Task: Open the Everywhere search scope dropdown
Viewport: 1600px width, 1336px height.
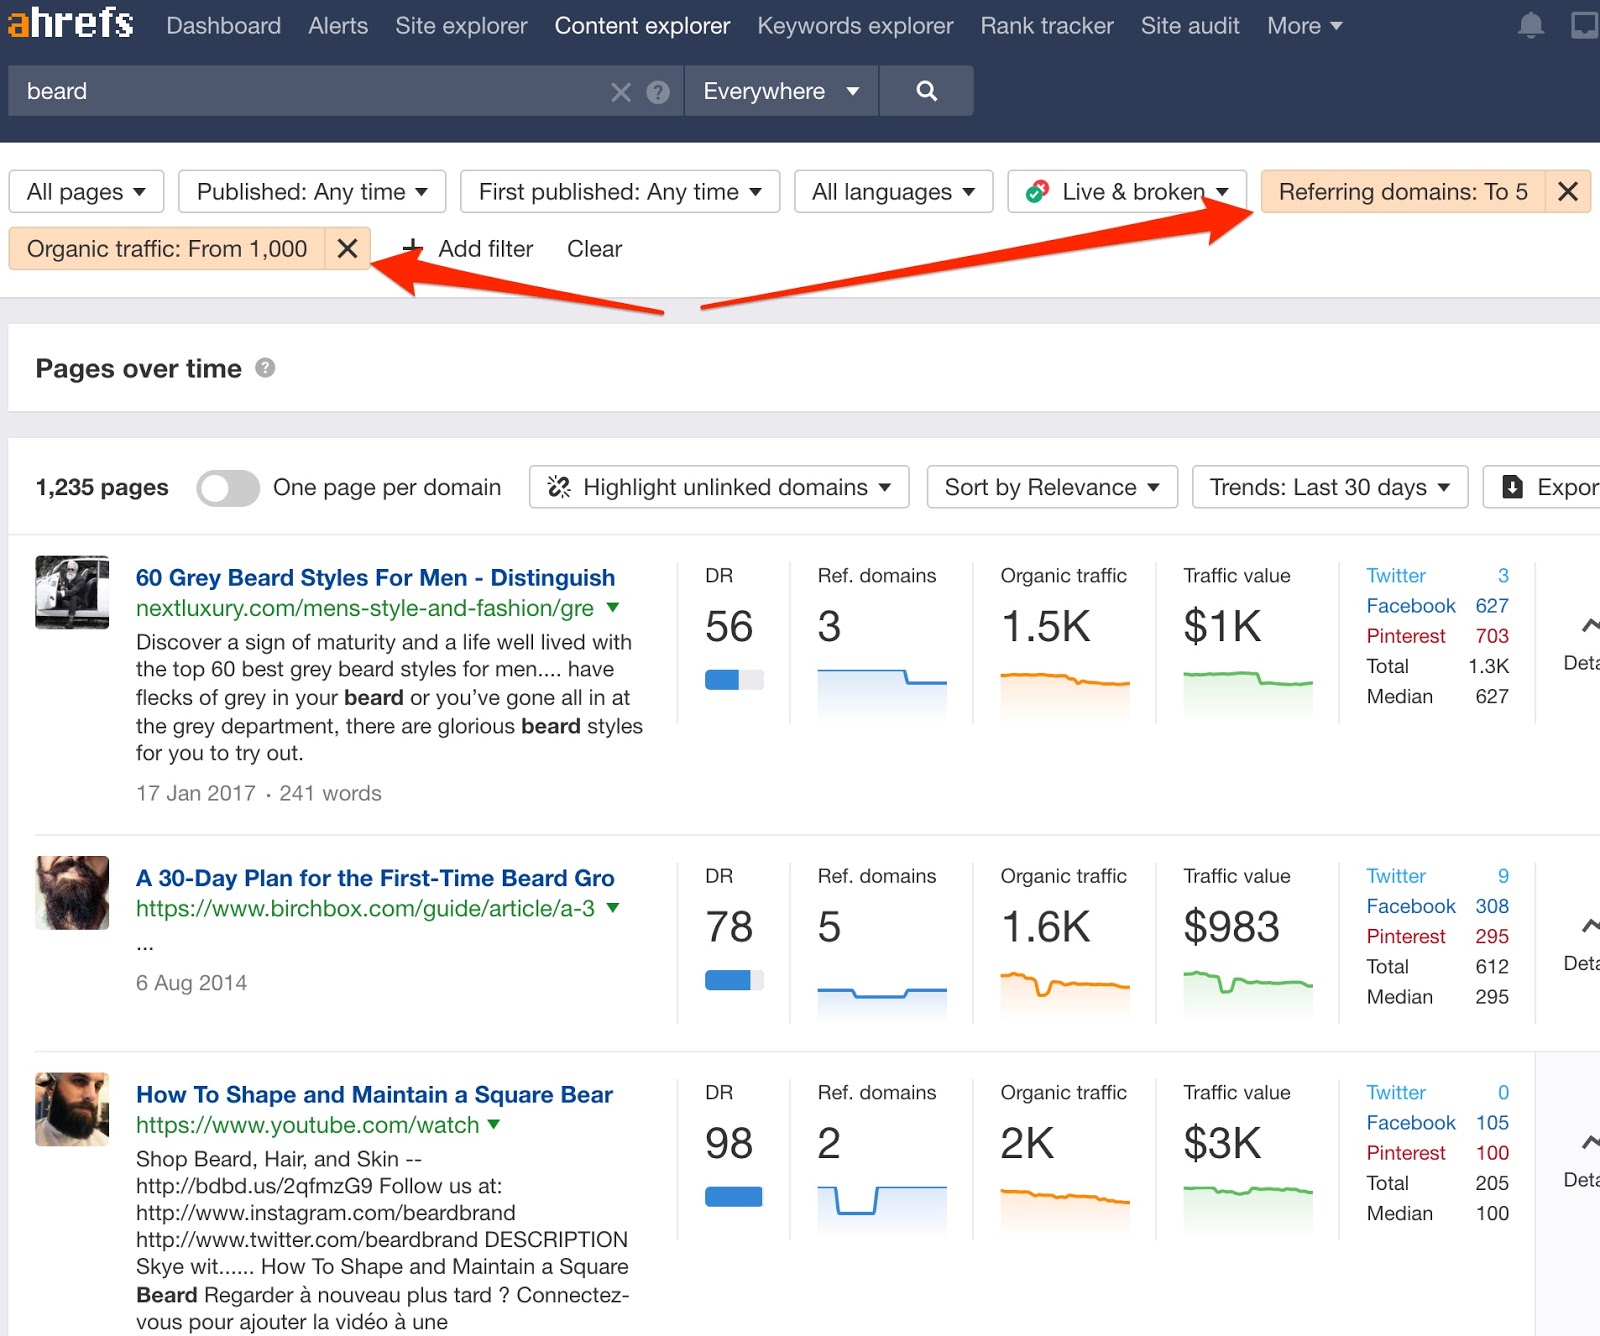Action: pos(780,91)
